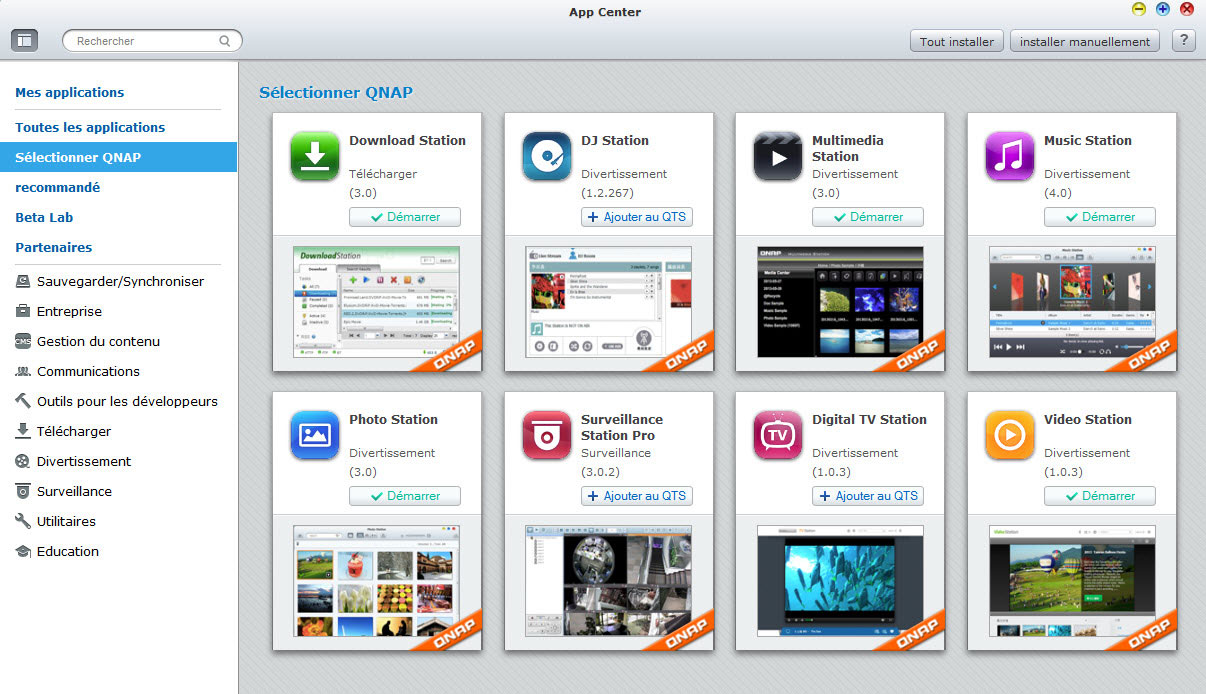Screen dimensions: 1206x694
Task: Open the Partenaires section
Action: point(54,247)
